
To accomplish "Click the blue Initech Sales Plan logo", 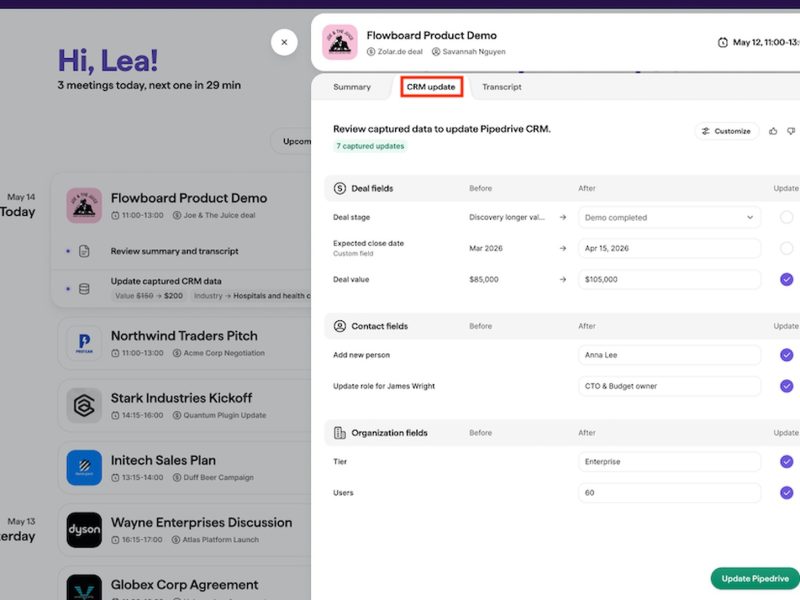I will point(84,467).
